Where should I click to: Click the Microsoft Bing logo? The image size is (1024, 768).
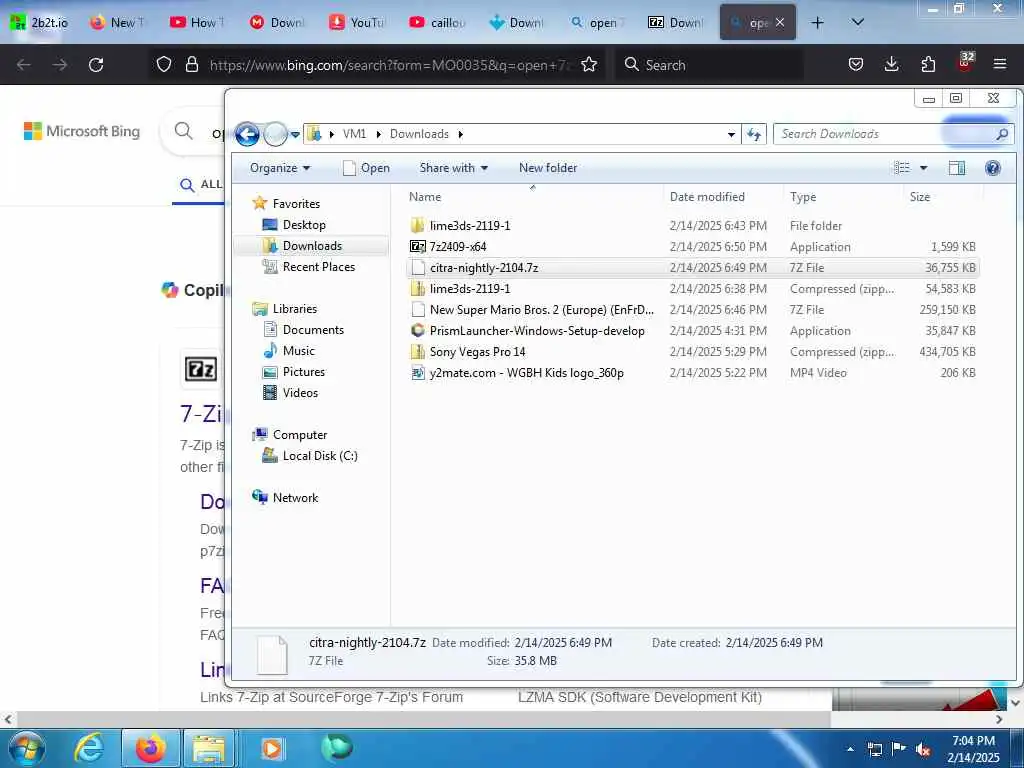(82, 131)
